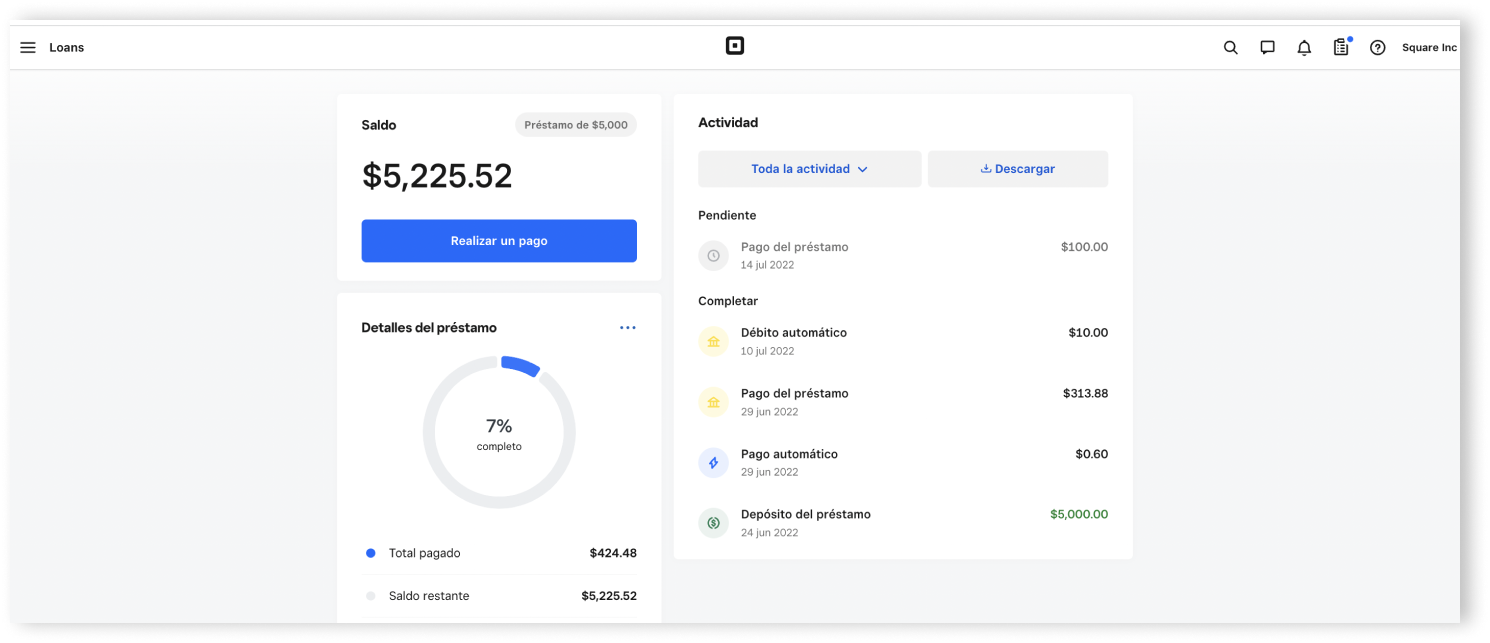The width and height of the screenshot is (1490, 643).
Task: Open the Depósito del préstamo entry
Action: click(903, 523)
